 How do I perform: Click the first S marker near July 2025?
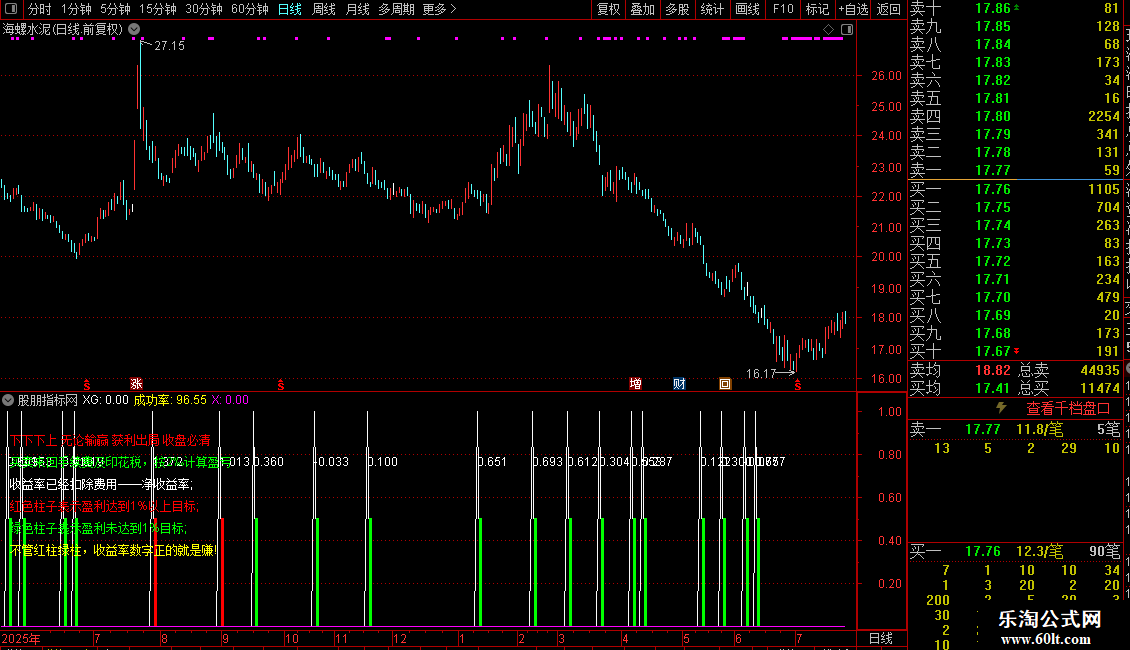pyautogui.click(x=87, y=386)
